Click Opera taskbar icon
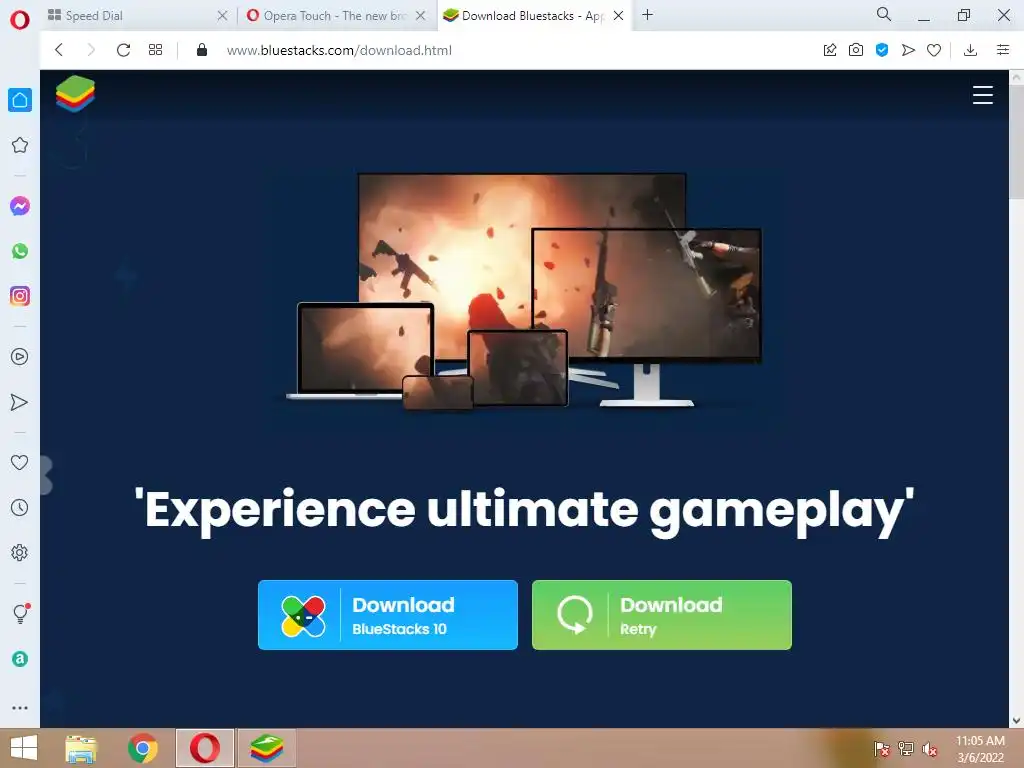The width and height of the screenshot is (1024, 768). tap(204, 748)
